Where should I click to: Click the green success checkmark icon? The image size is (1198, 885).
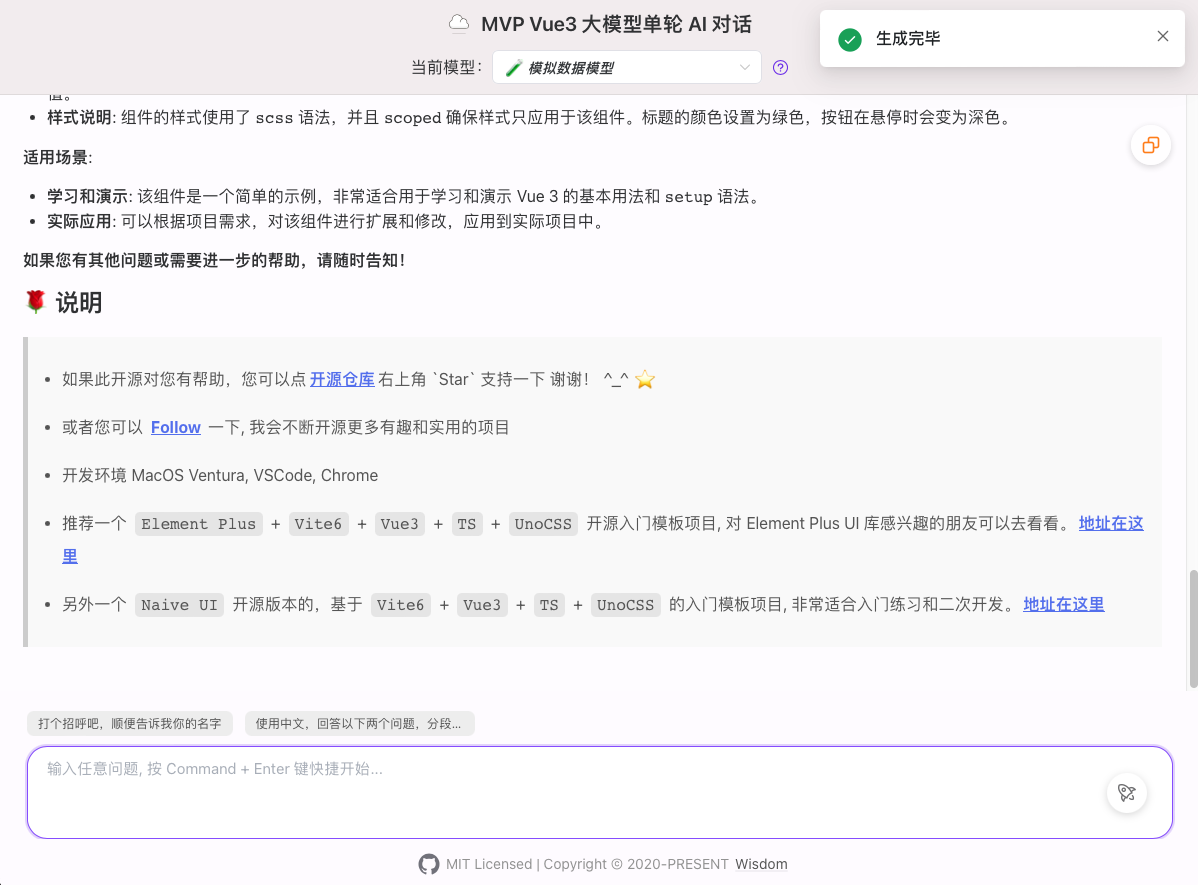click(x=850, y=39)
